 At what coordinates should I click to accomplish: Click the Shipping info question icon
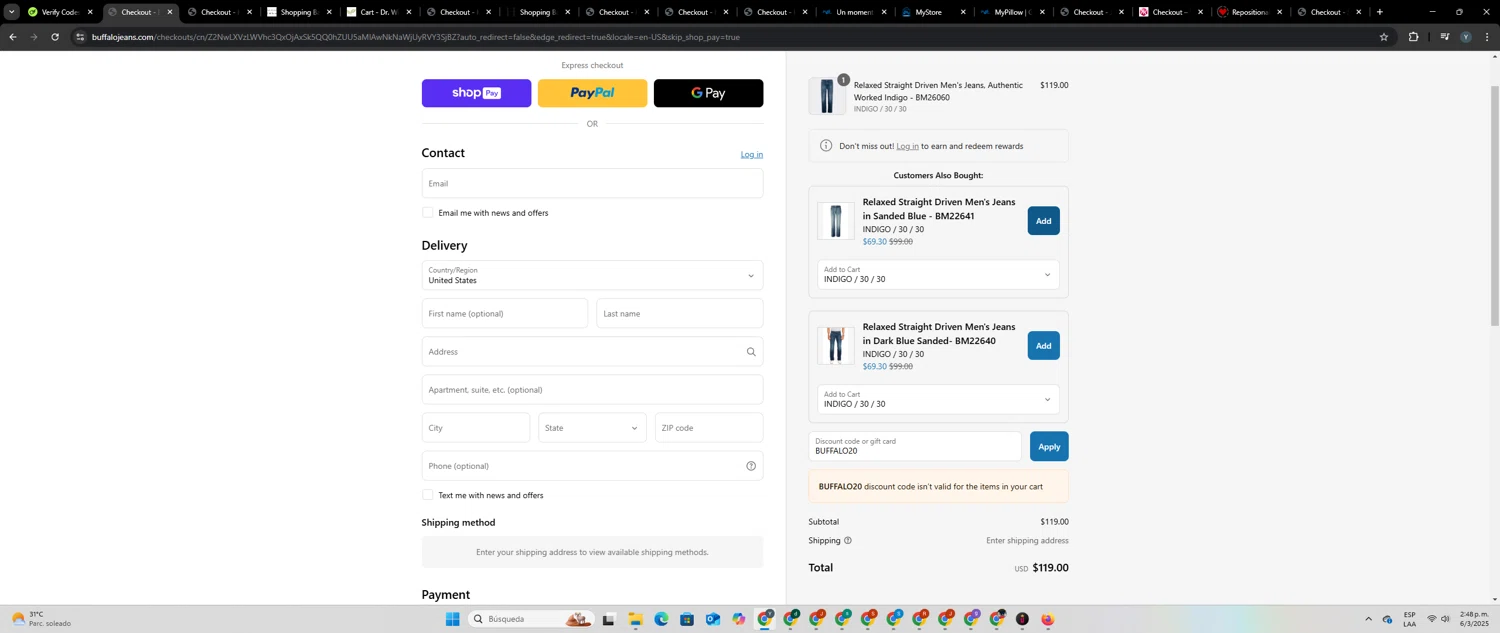(x=848, y=541)
